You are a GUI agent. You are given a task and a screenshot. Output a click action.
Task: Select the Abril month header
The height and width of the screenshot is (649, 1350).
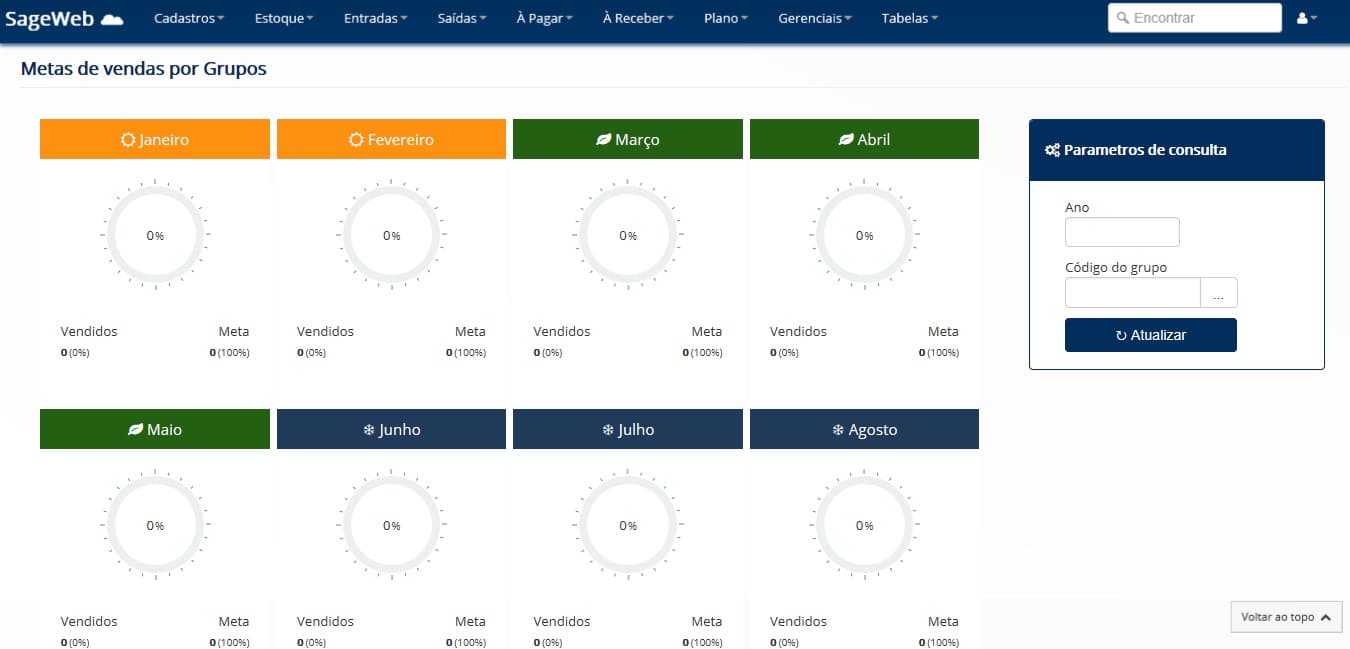pos(864,139)
